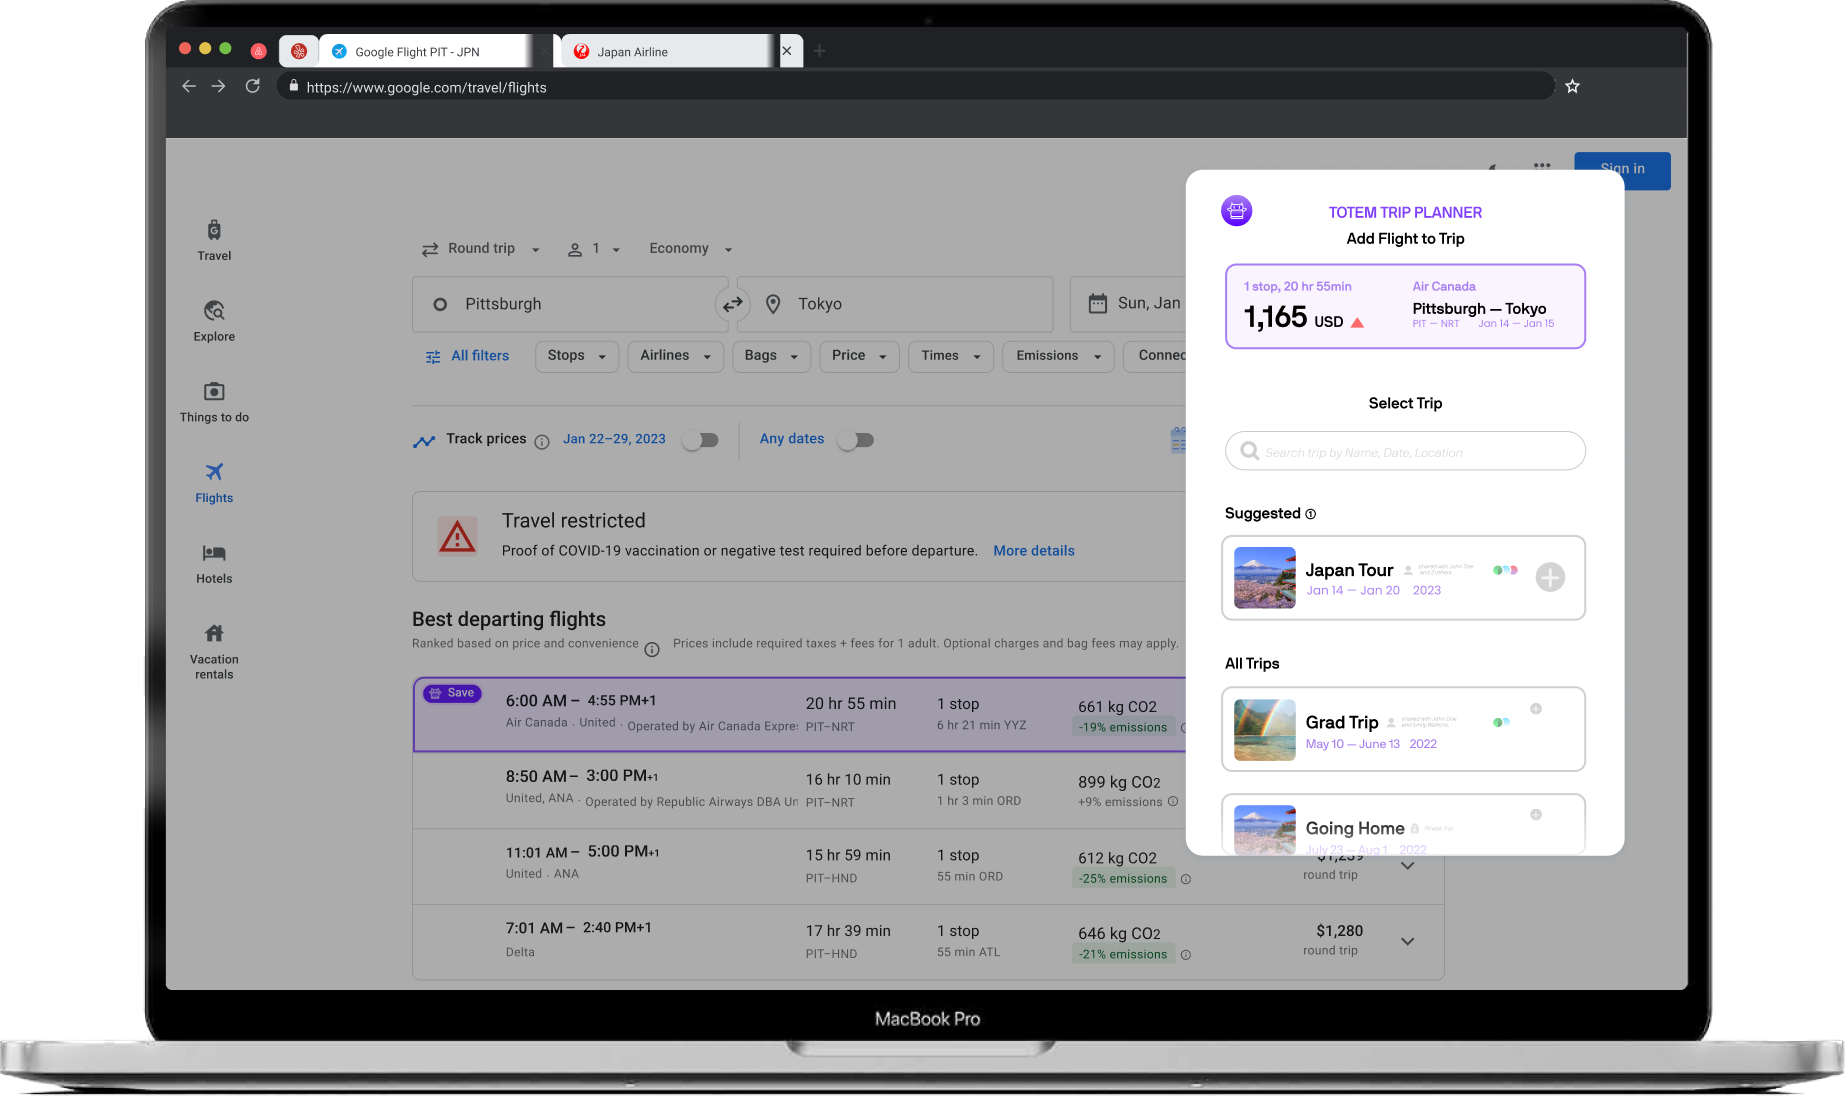Click the Sign in button
This screenshot has height=1096, width=1848.
[x=1622, y=170]
